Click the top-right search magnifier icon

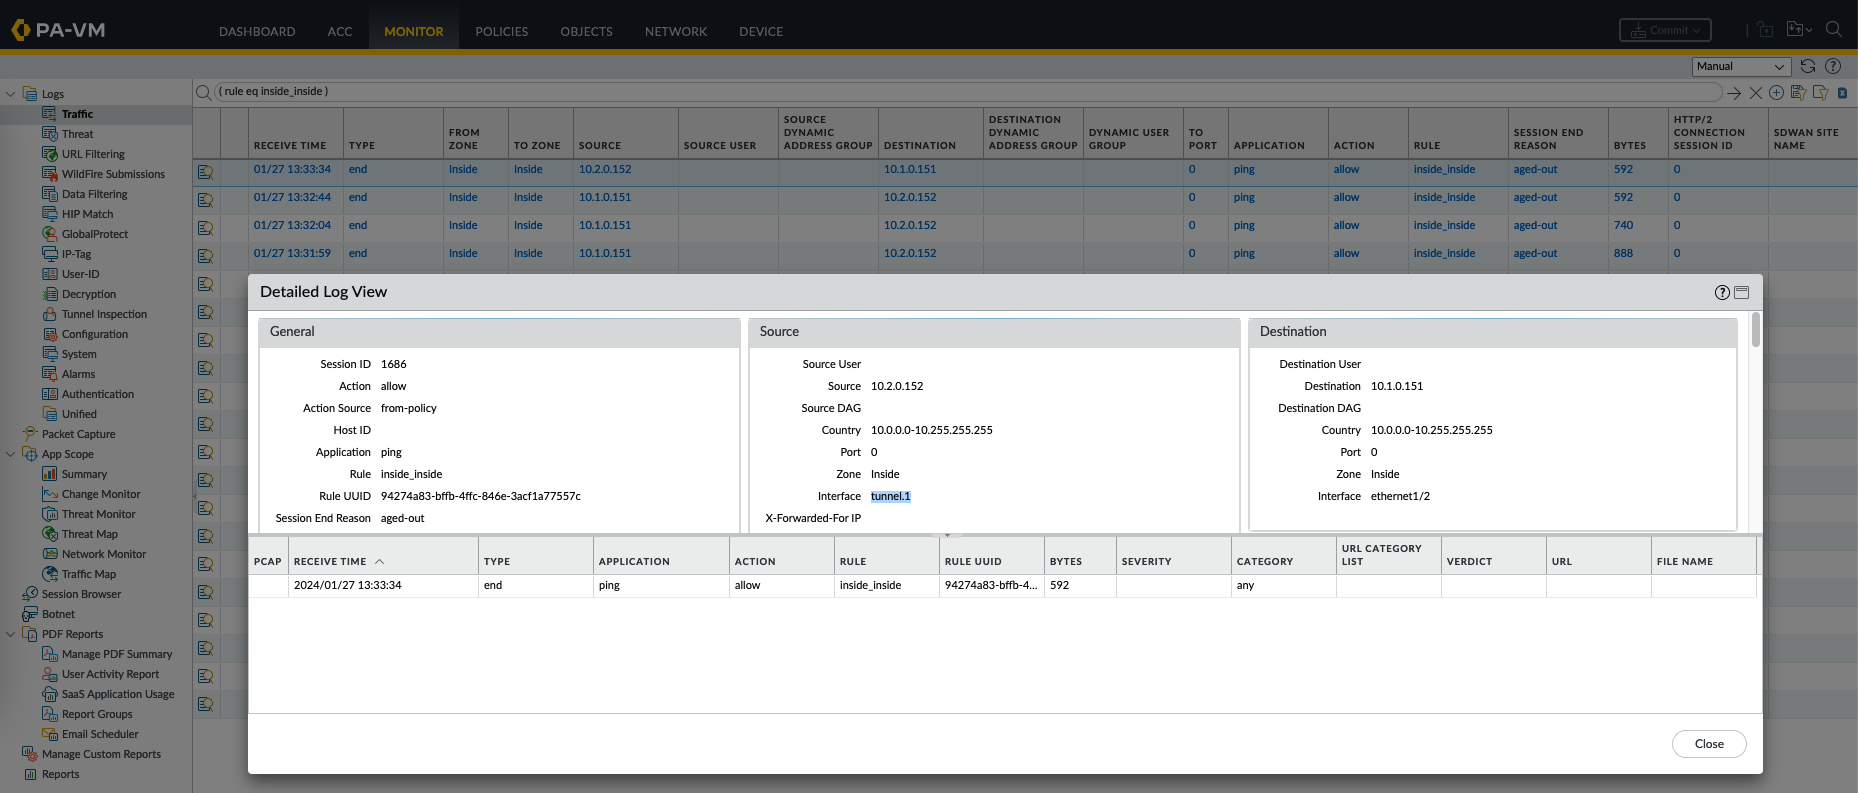[1833, 30]
